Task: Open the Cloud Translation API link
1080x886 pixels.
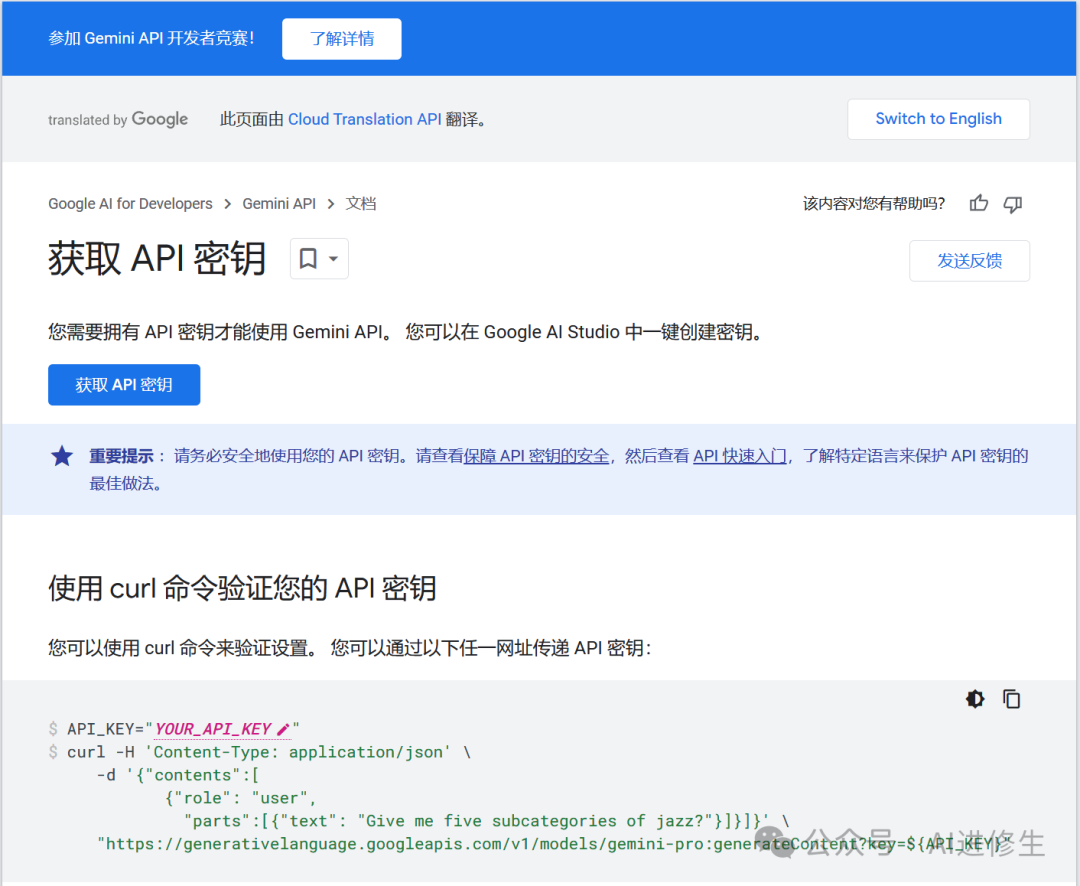Action: tap(364, 119)
